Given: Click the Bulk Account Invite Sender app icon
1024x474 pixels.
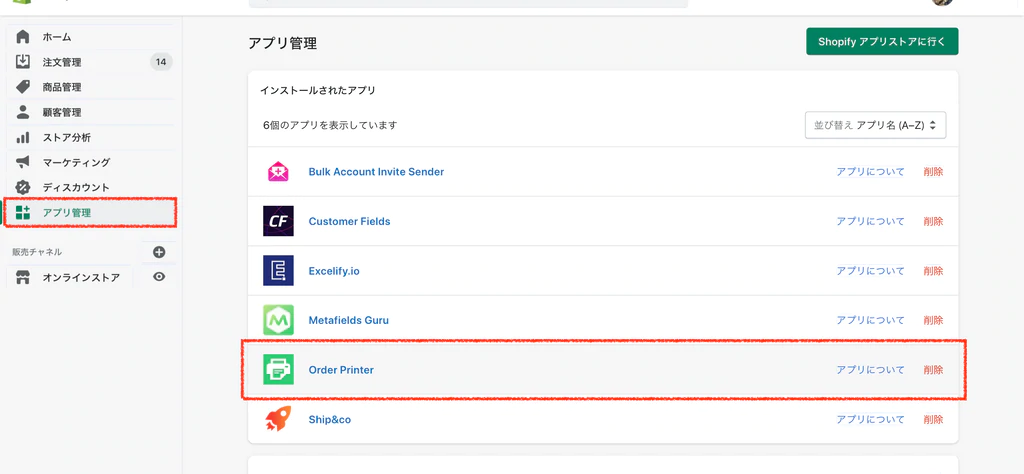Looking at the screenshot, I should pyautogui.click(x=278, y=172).
